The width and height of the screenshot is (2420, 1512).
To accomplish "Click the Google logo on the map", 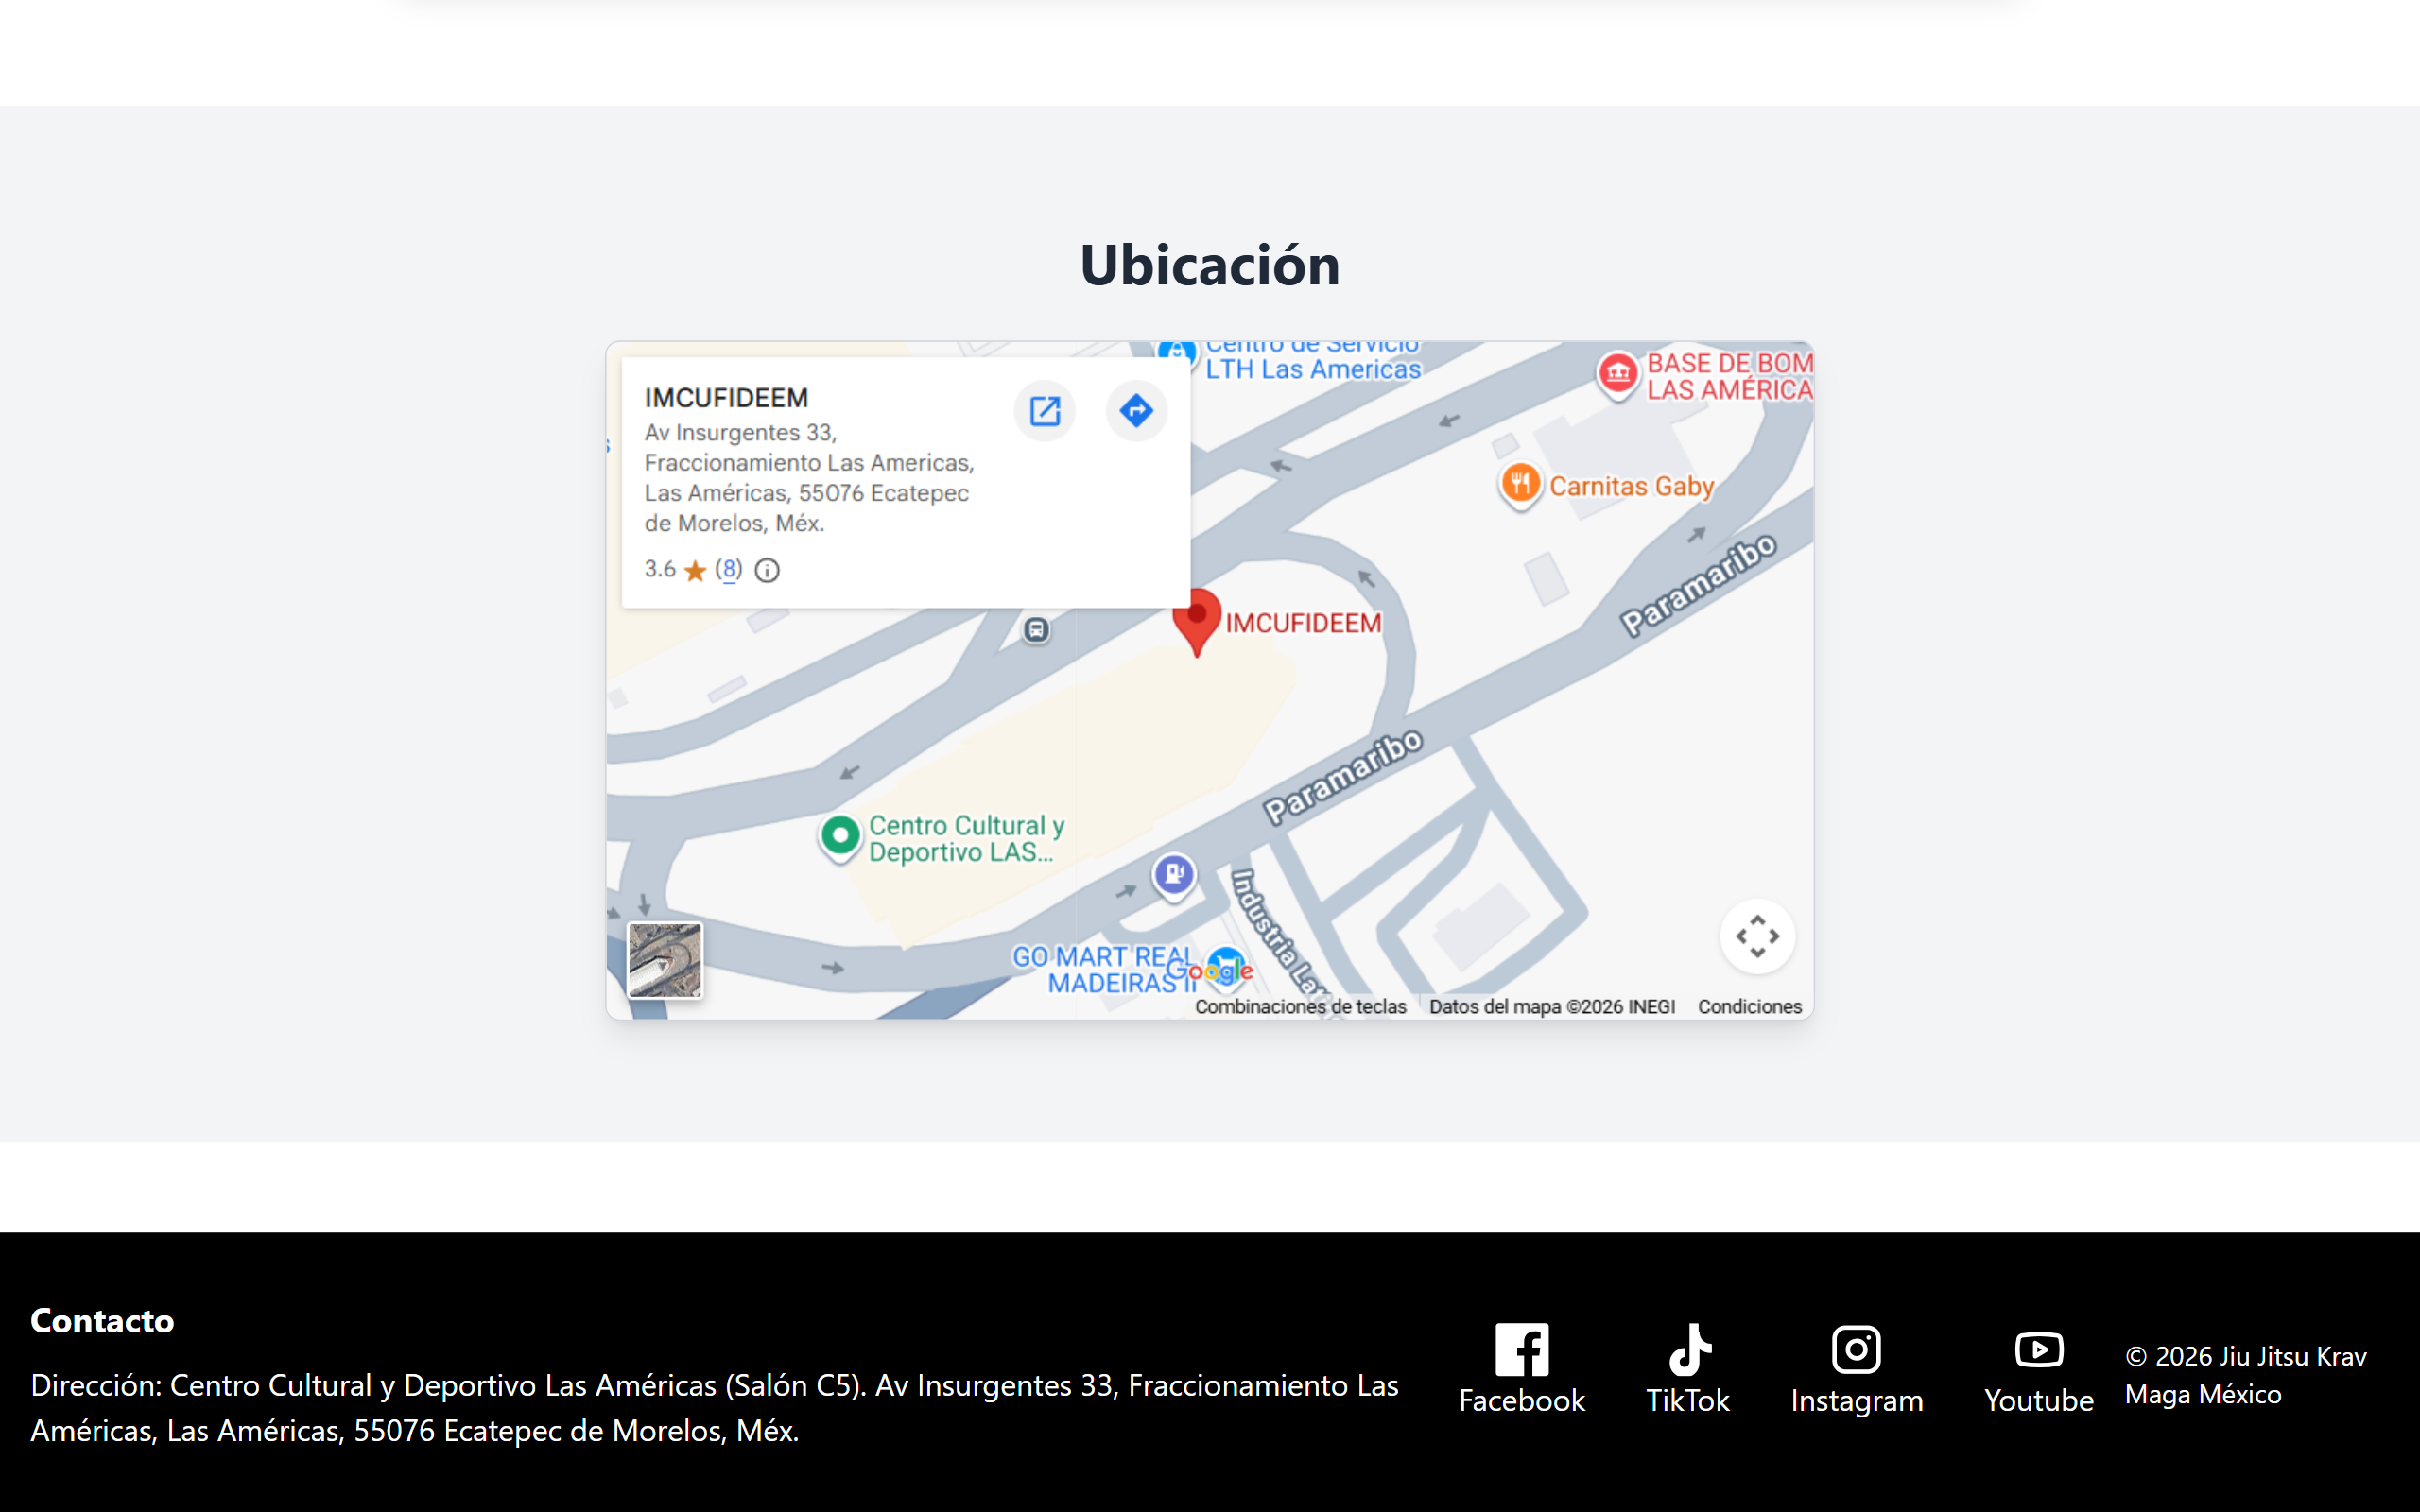I will click(x=1222, y=968).
